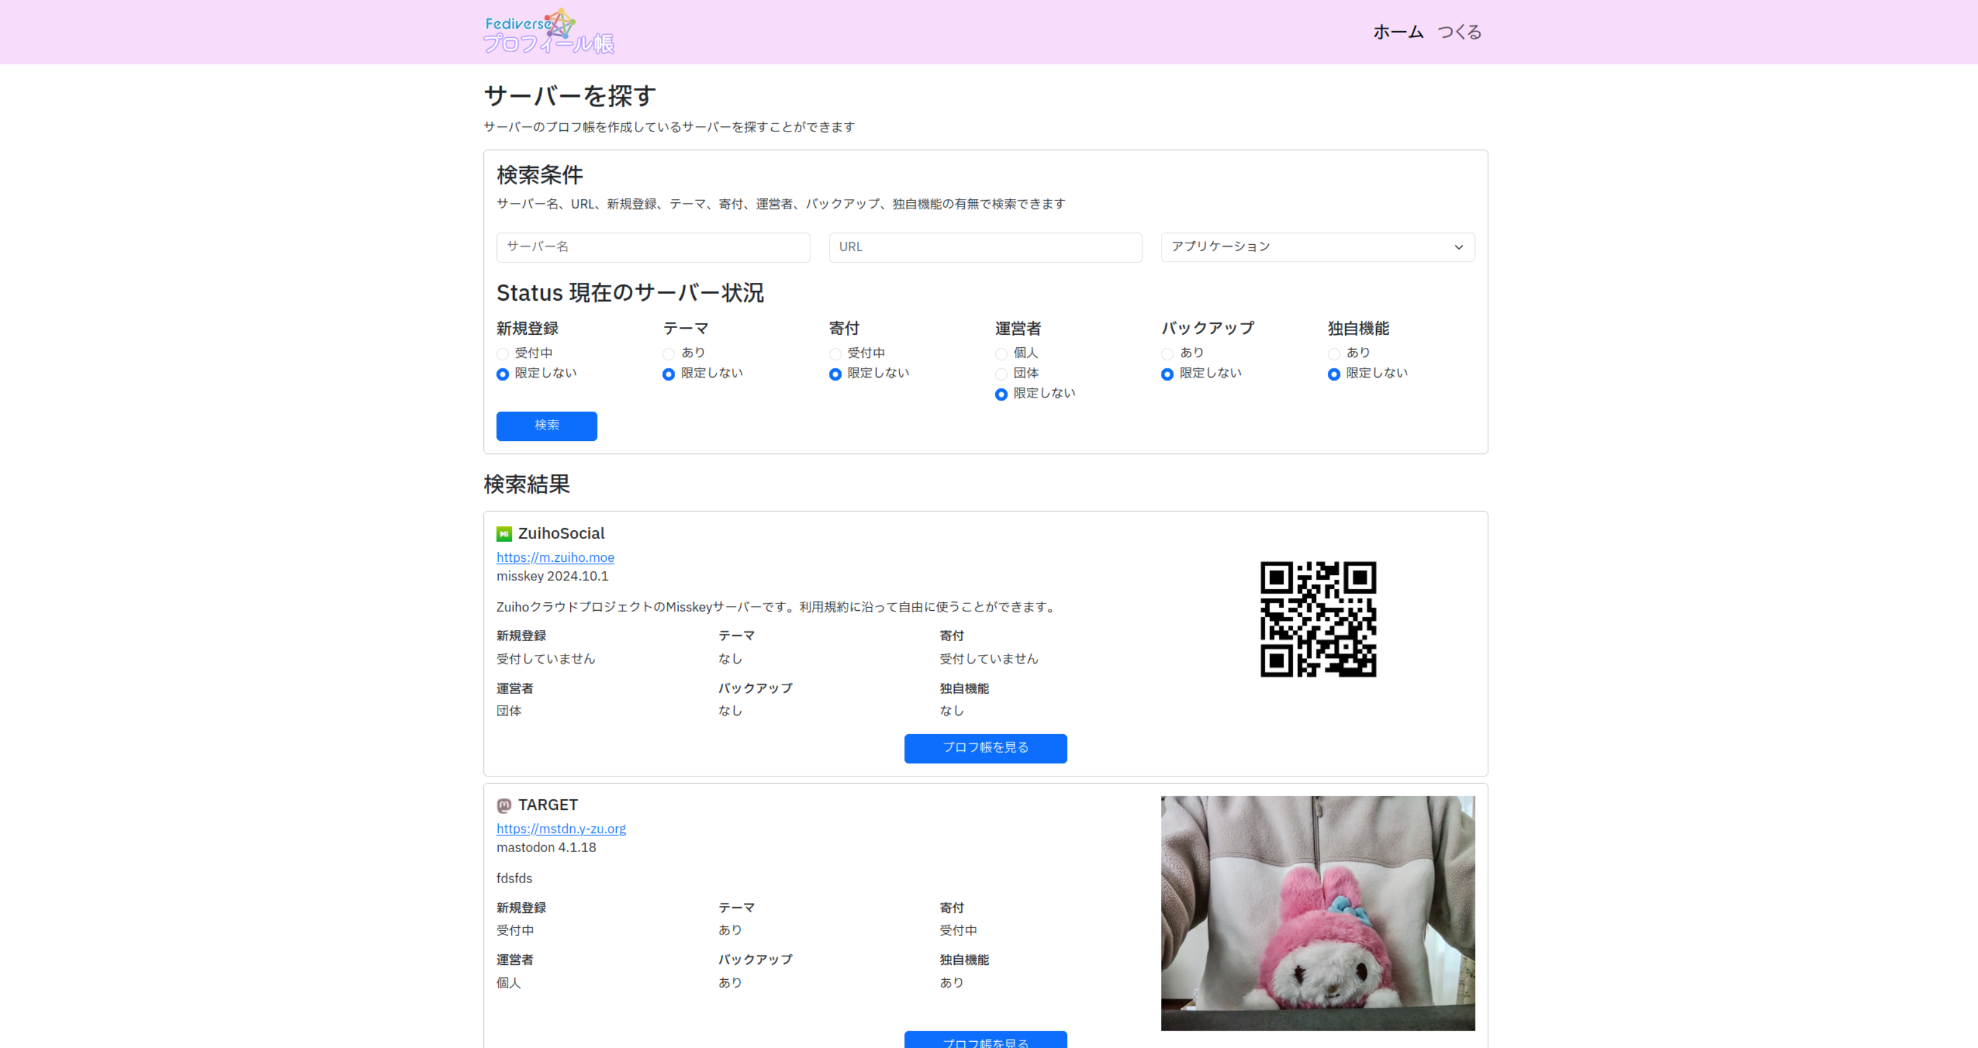The width and height of the screenshot is (1978, 1048).
Task: Open the つくる menu item
Action: pos(1459,32)
